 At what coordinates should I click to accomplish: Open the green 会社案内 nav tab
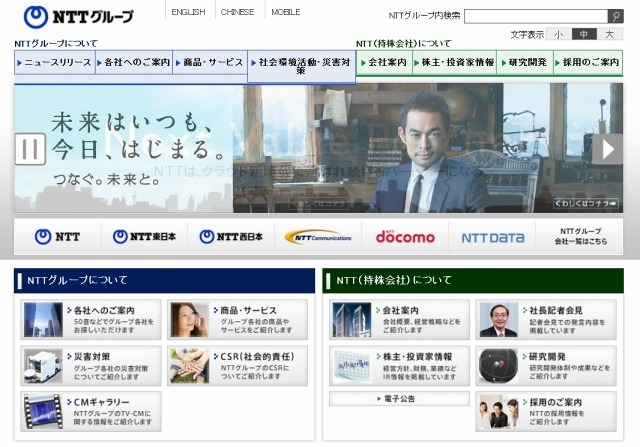click(x=384, y=62)
